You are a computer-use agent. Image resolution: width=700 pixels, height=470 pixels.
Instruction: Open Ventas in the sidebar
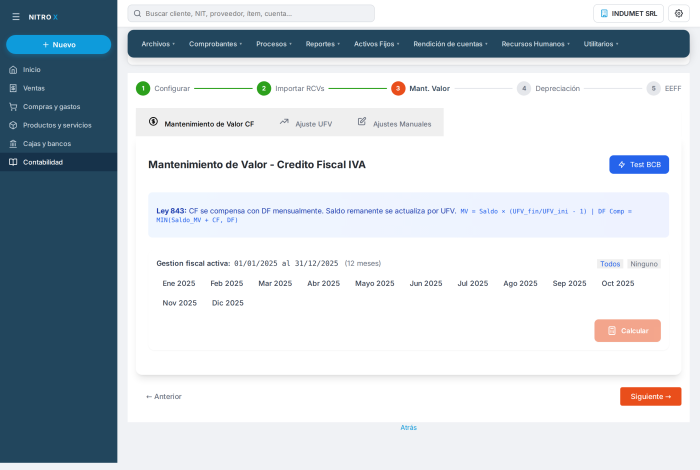coord(58,88)
